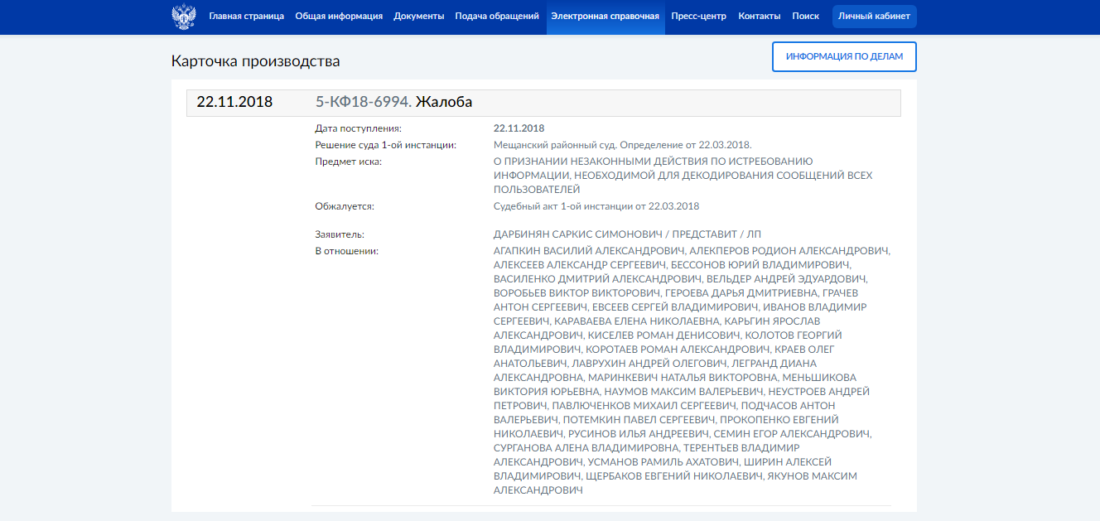Click the bold Дата поступления value
The width and height of the screenshot is (1100, 521).
pos(519,128)
